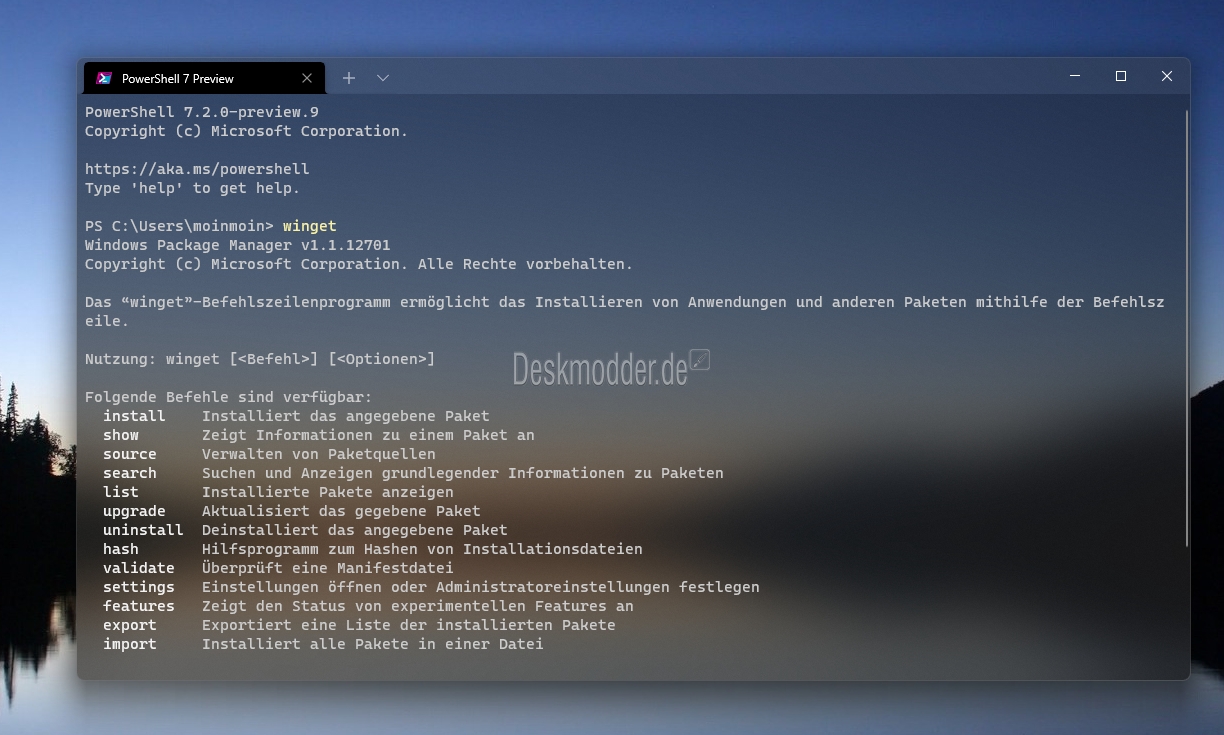This screenshot has height=735, width=1224.
Task: Click the 'show' command name
Action: point(121,435)
